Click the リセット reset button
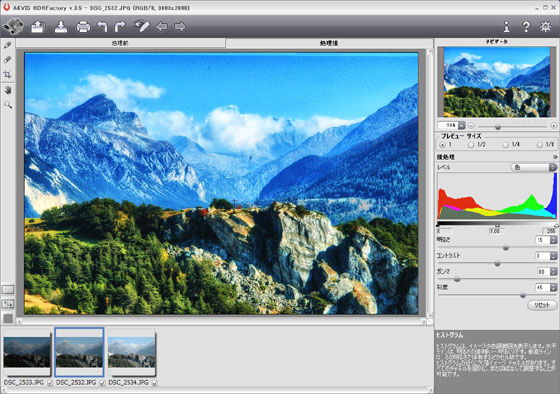 [x=542, y=305]
